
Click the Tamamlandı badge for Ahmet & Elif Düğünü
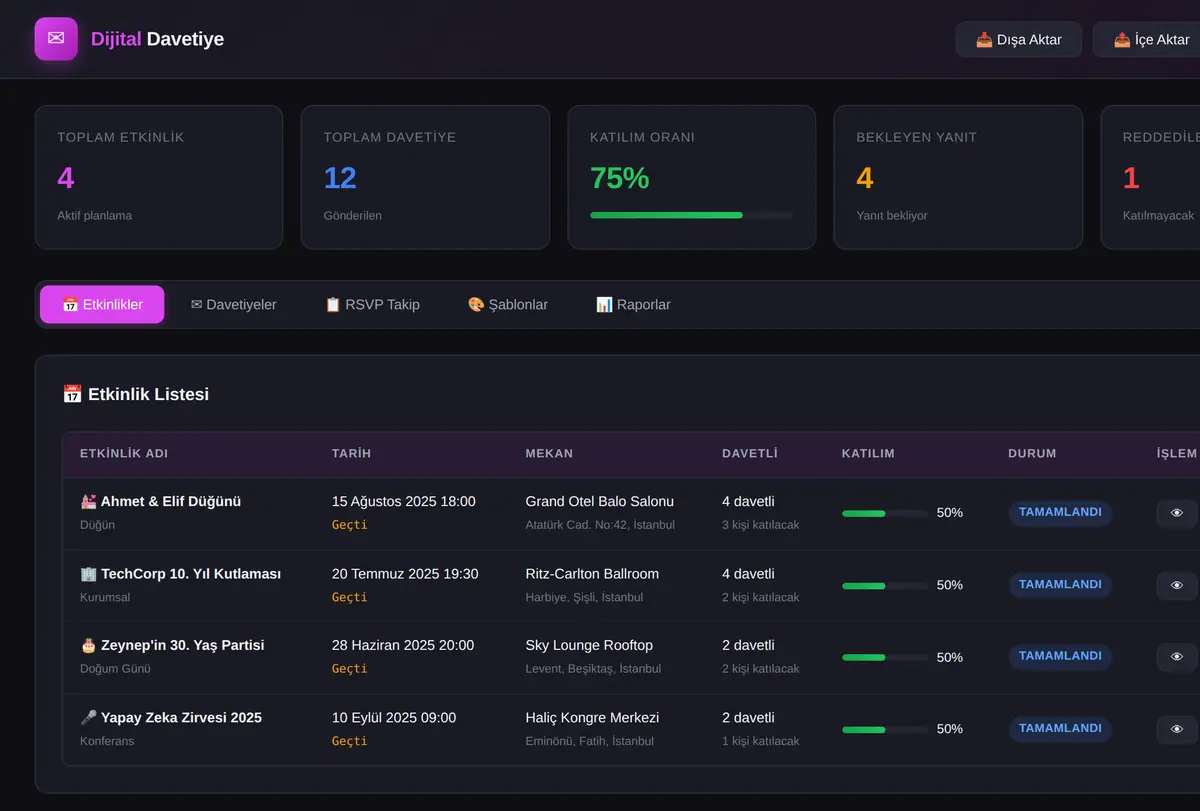(x=1060, y=513)
